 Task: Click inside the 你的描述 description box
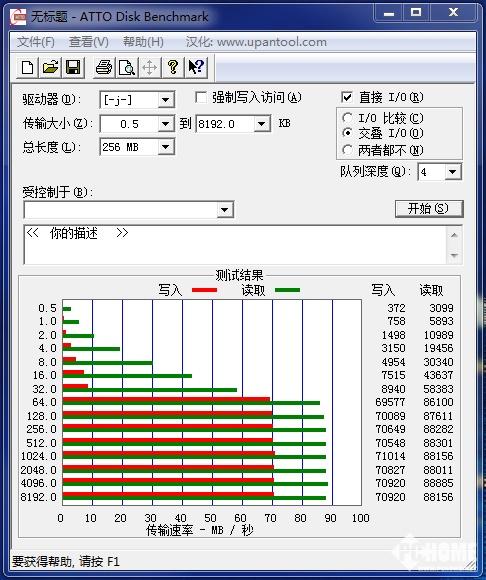click(x=236, y=245)
